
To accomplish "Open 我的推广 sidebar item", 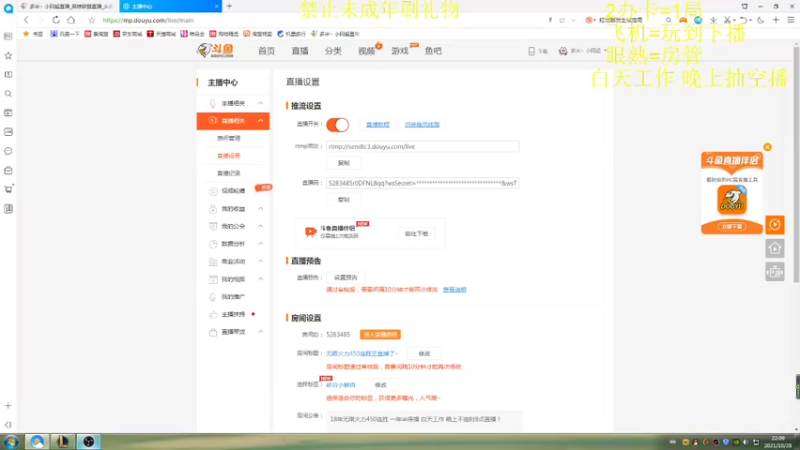I will click(x=233, y=296).
